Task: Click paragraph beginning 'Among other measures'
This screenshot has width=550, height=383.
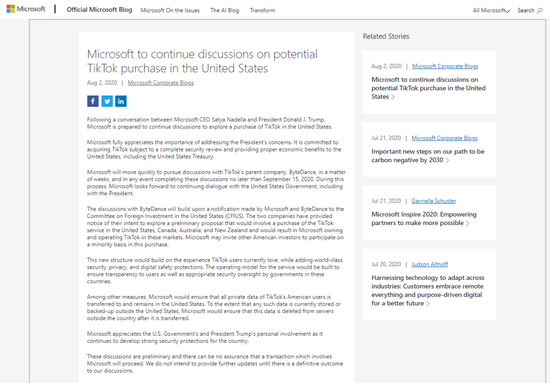Action: [x=214, y=308]
